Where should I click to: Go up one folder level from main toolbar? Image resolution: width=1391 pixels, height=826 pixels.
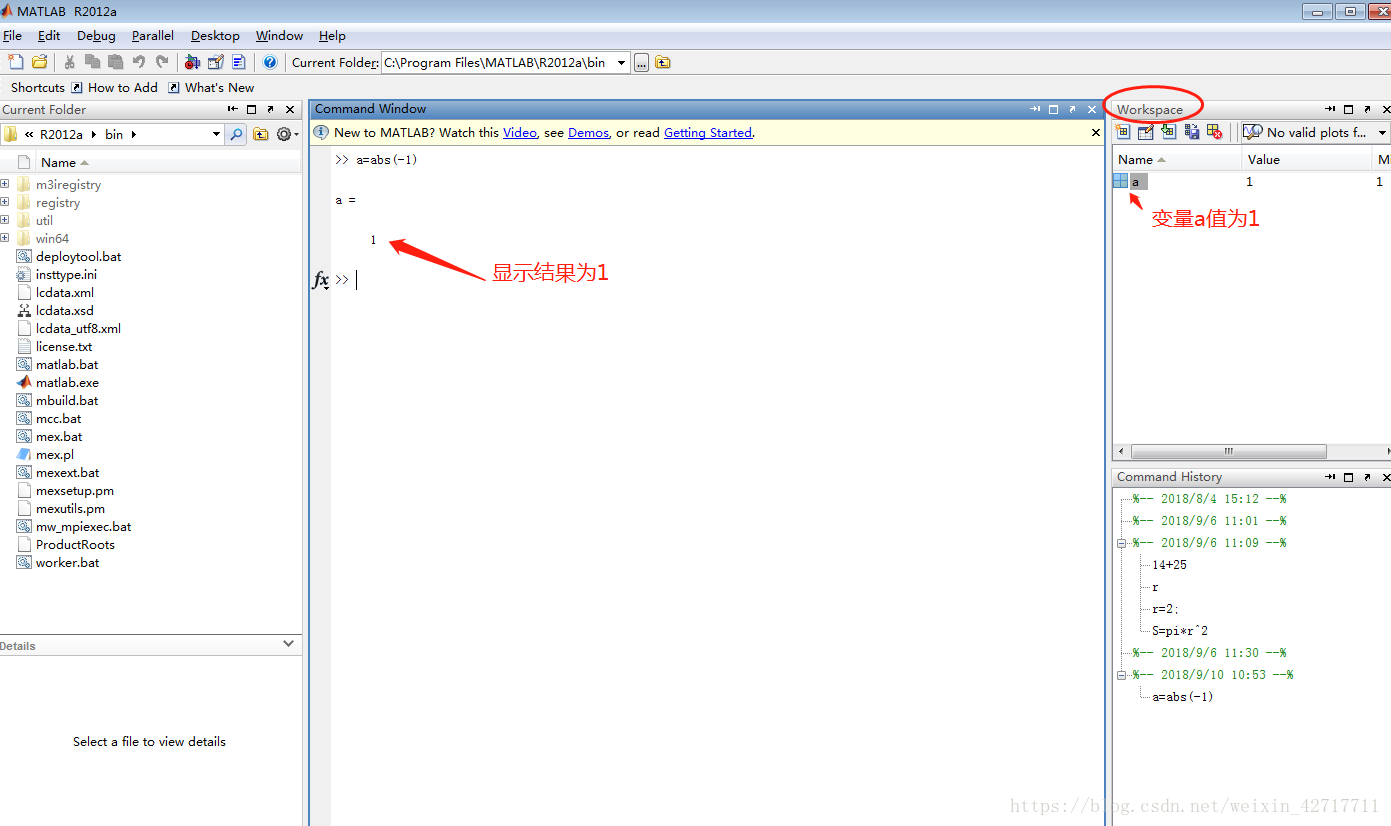click(663, 62)
